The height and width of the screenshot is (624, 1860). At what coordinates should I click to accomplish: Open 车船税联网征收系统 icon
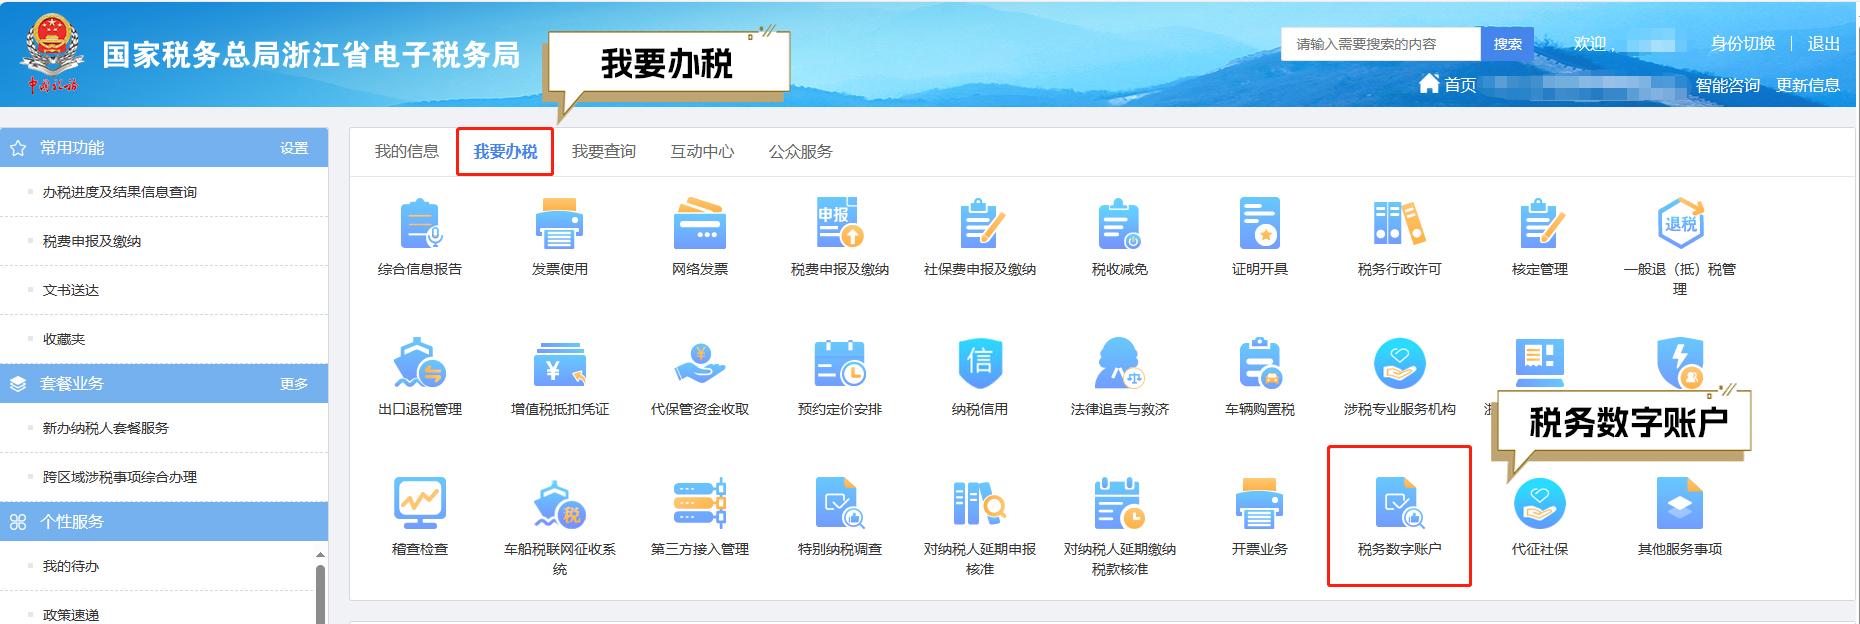[x=560, y=503]
